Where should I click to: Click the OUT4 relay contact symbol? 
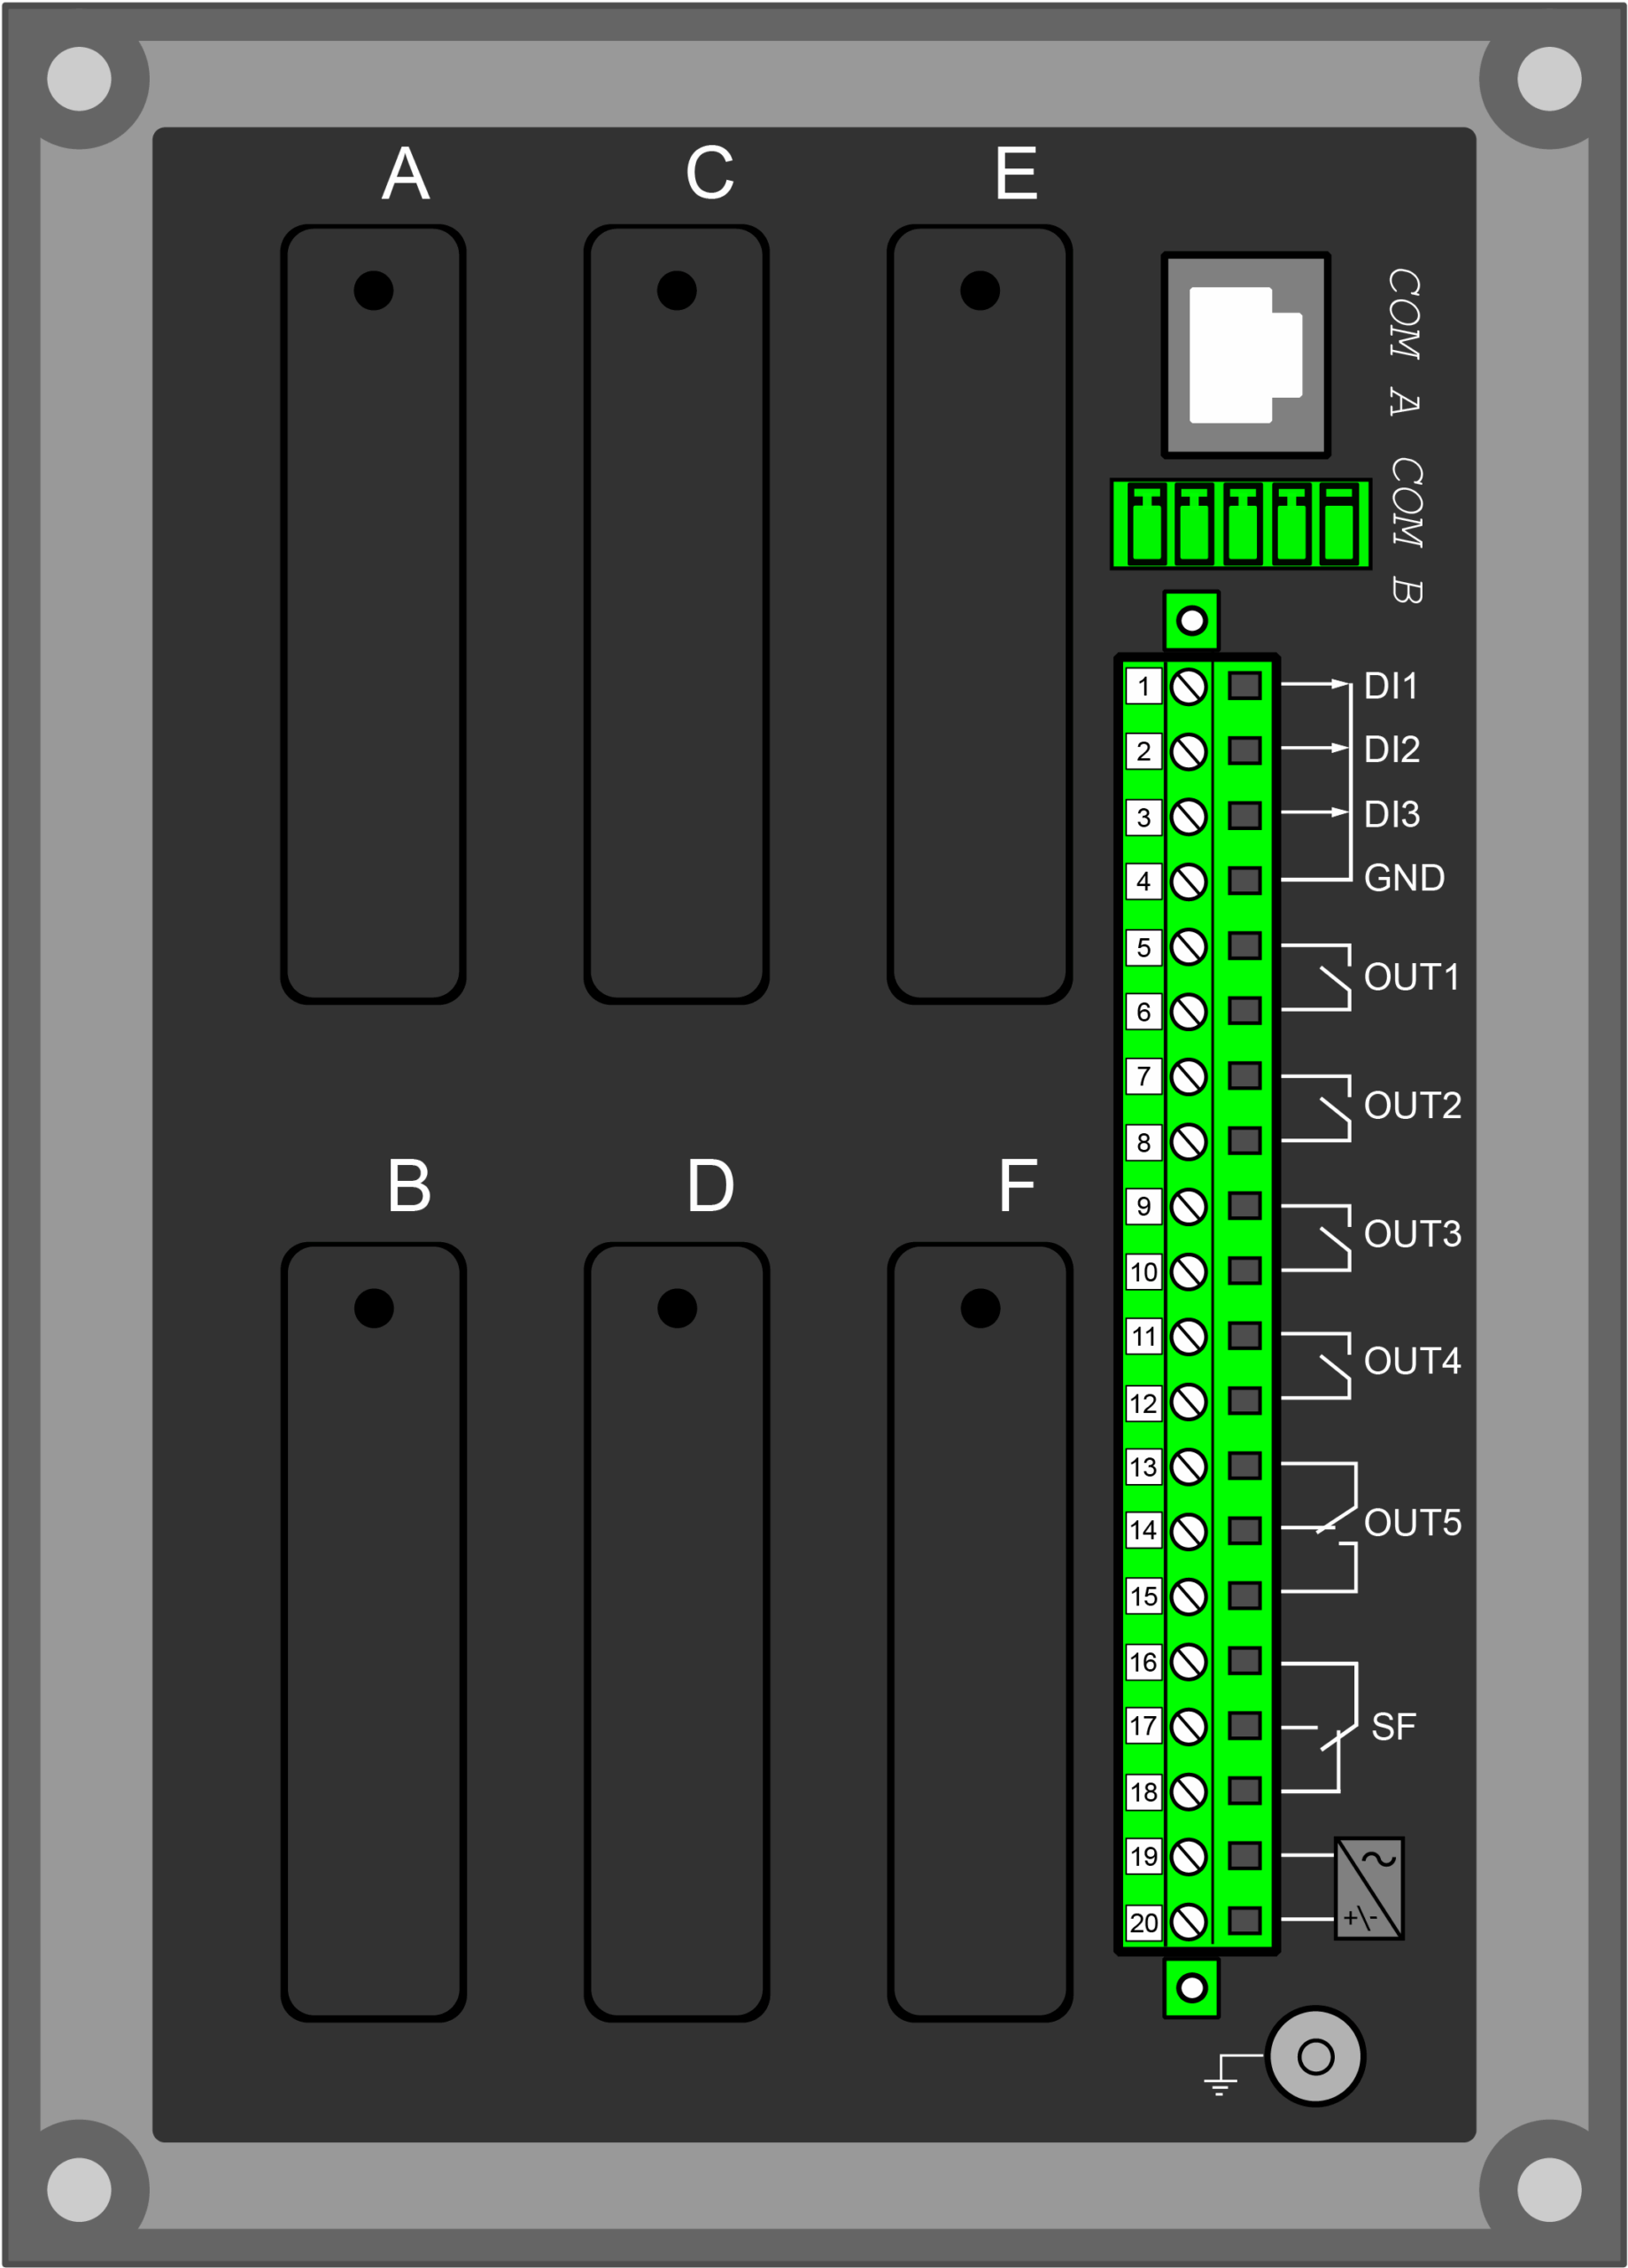point(1316,1365)
